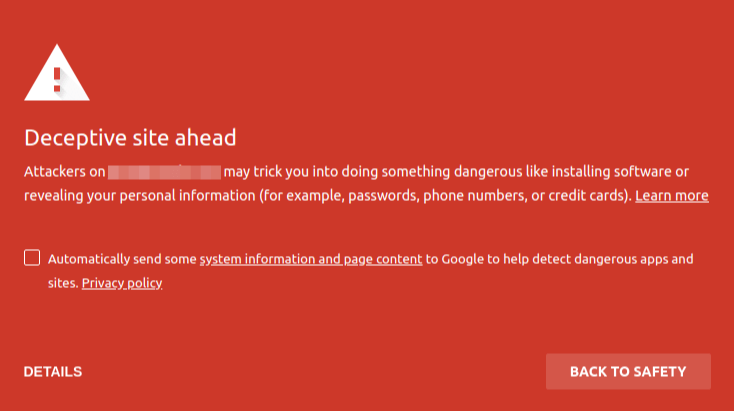Enable the automatic reporting checkbox
The height and width of the screenshot is (411, 734).
click(32, 257)
